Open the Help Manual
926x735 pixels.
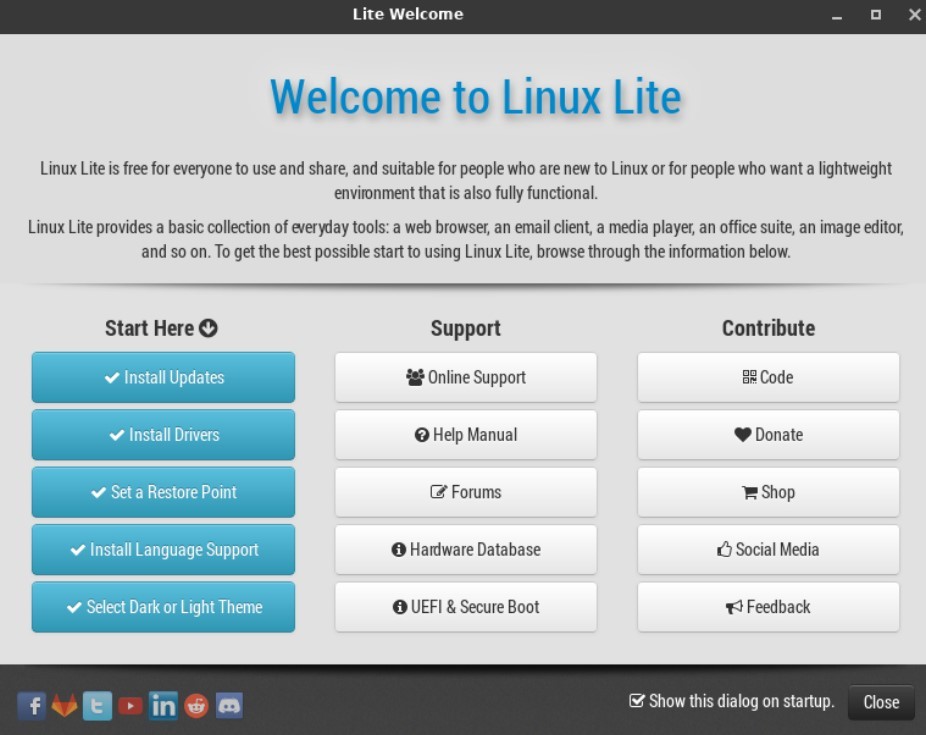tap(466, 435)
